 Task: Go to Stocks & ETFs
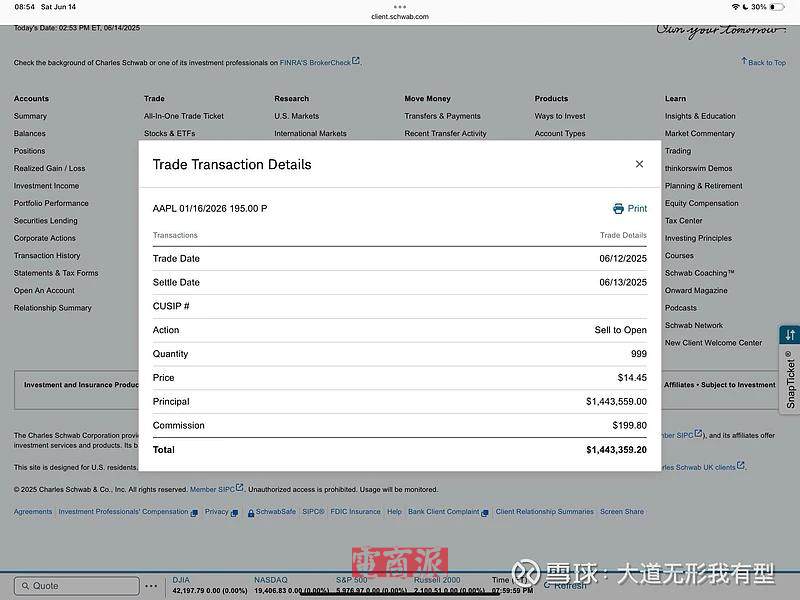click(x=169, y=133)
